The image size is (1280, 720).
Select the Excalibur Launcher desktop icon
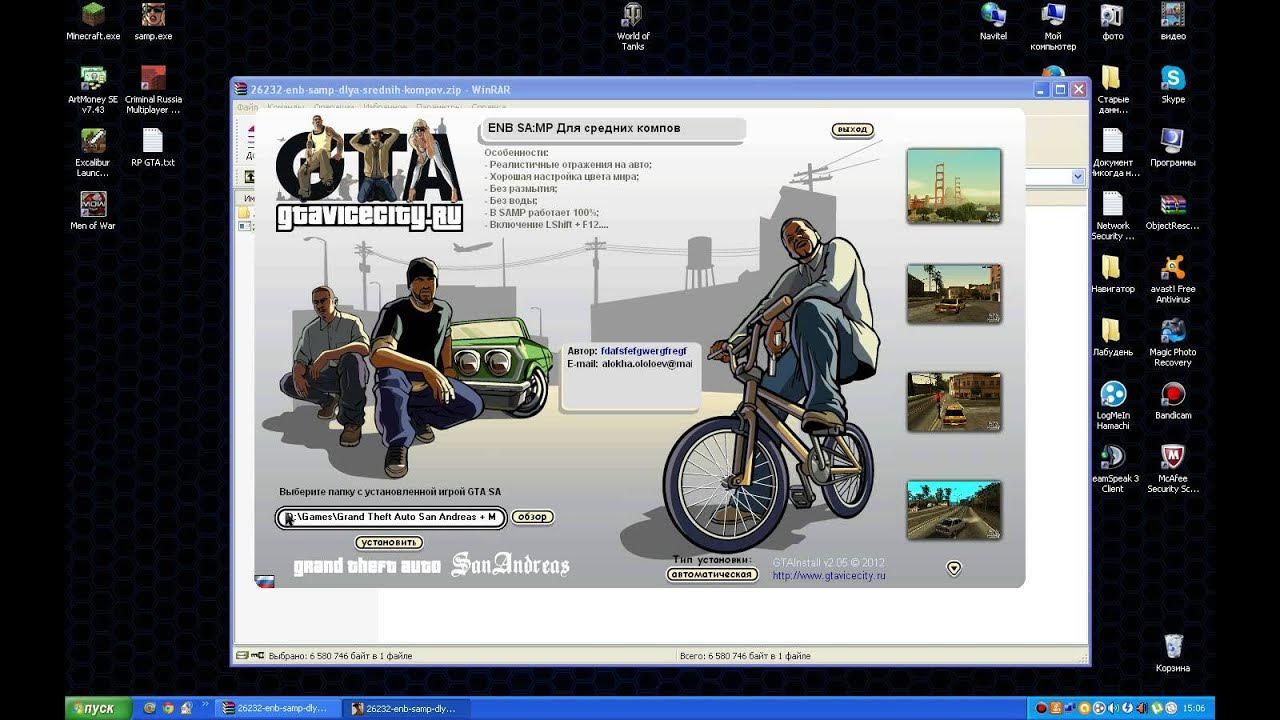[93, 152]
